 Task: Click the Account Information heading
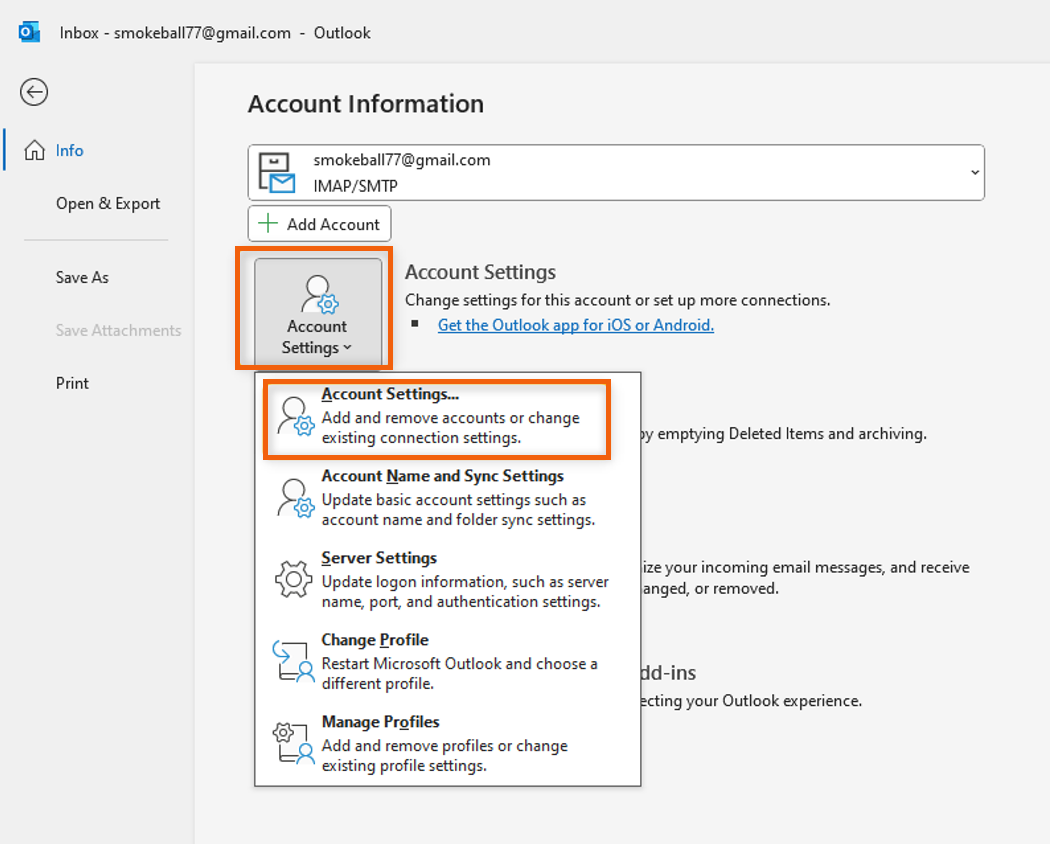coord(366,104)
